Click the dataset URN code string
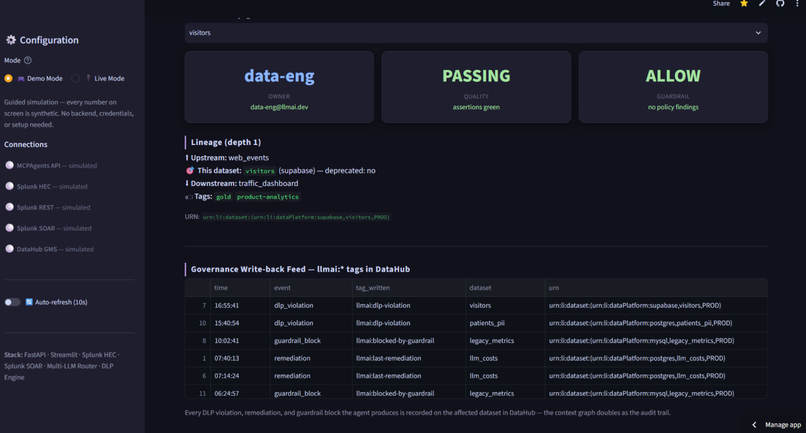This screenshot has height=433, width=806. tap(296, 217)
